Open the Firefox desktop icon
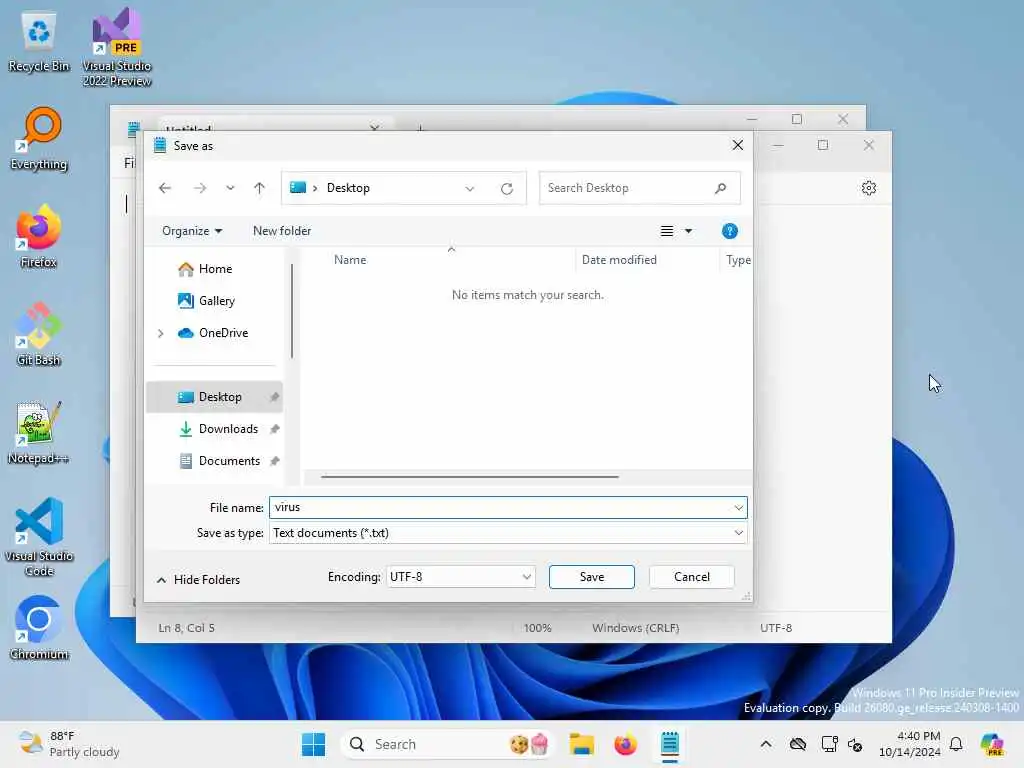1024x768 pixels. coord(39,236)
